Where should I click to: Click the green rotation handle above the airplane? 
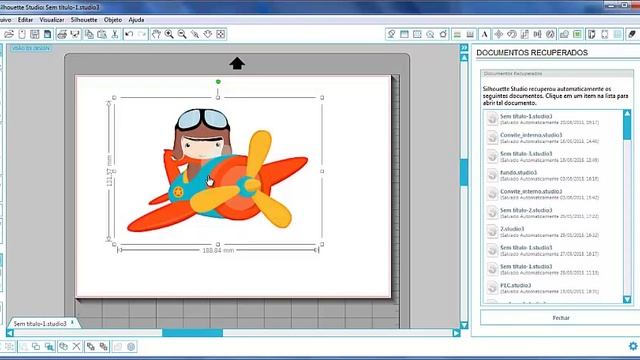[218, 82]
